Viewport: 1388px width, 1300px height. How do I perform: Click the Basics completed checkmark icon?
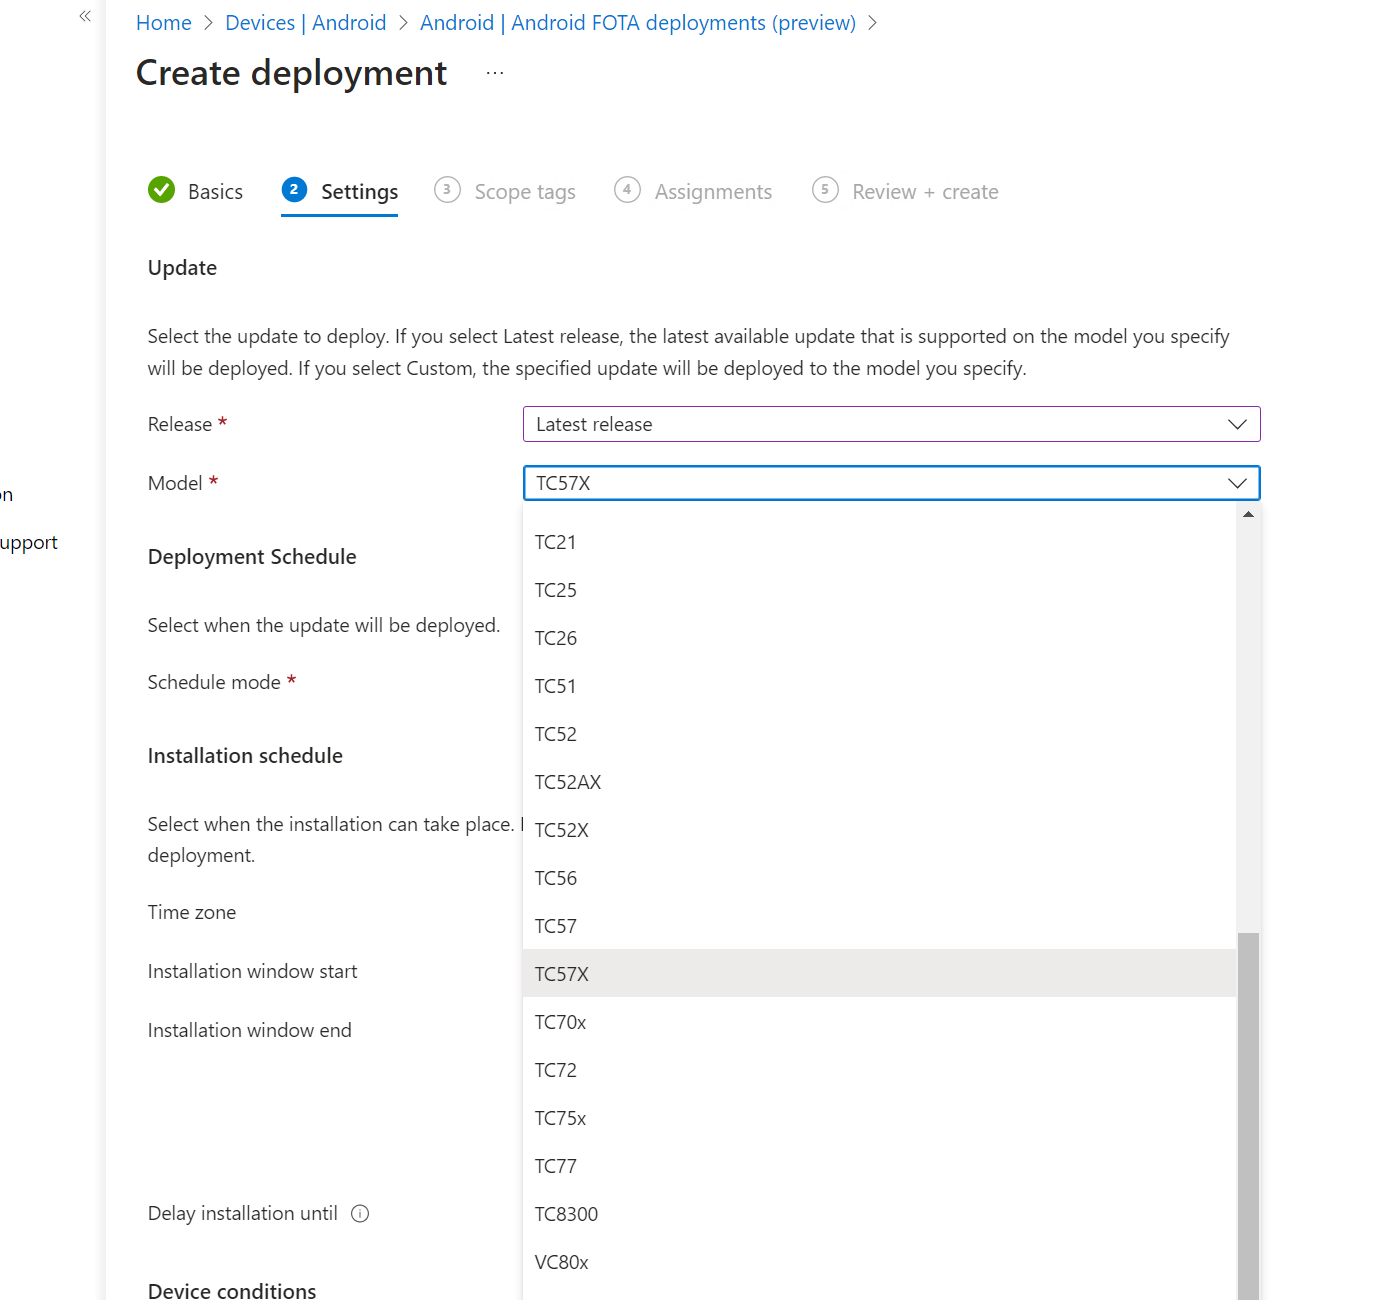click(x=161, y=190)
